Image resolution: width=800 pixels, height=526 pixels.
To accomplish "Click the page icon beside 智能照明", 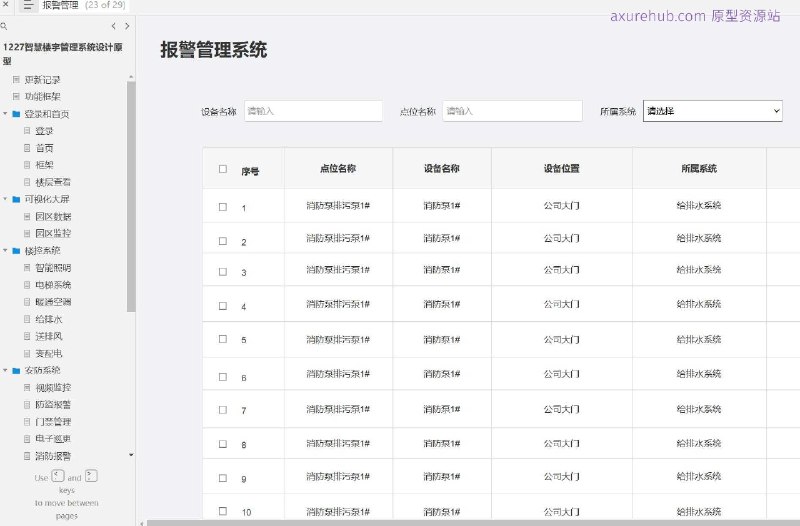I will pyautogui.click(x=27, y=267).
